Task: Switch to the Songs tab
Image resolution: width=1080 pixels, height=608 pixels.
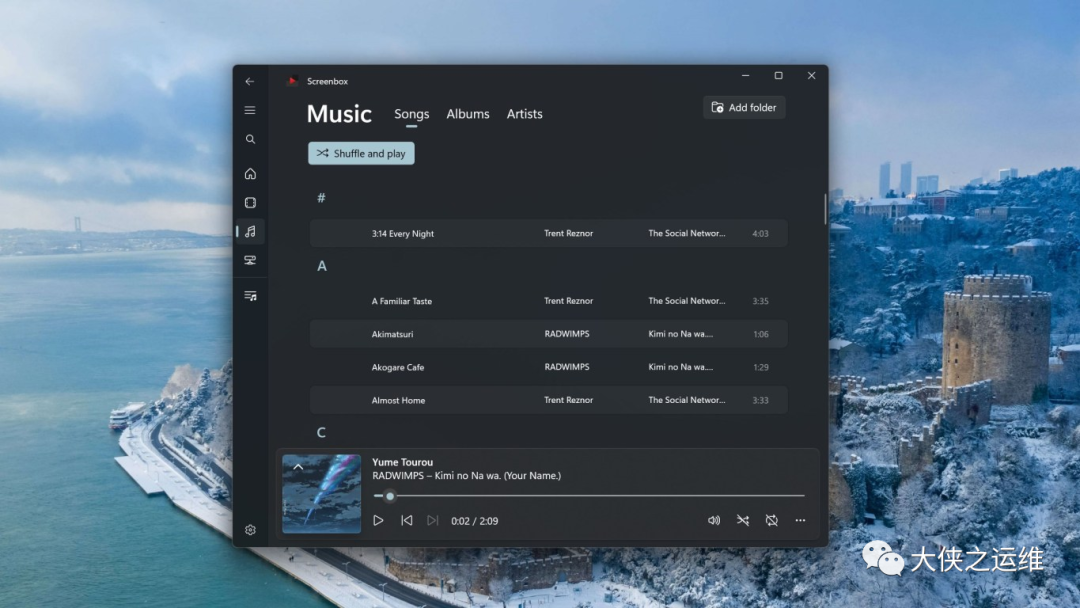Action: (x=412, y=114)
